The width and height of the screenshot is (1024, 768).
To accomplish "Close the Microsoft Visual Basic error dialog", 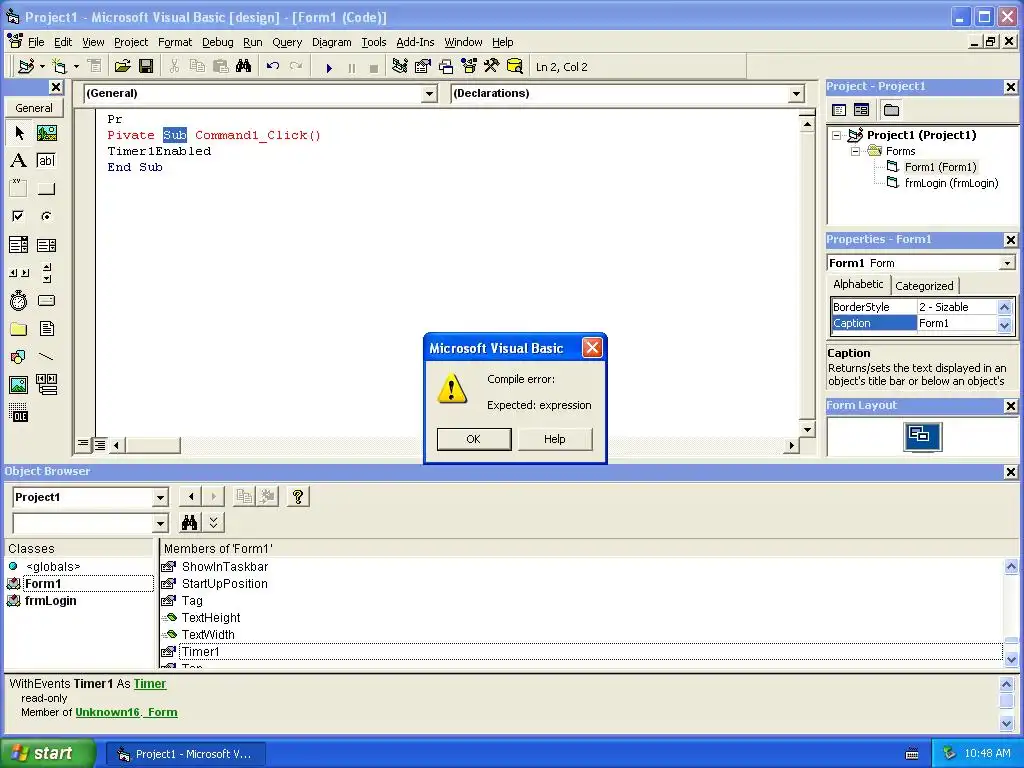I will click(592, 347).
